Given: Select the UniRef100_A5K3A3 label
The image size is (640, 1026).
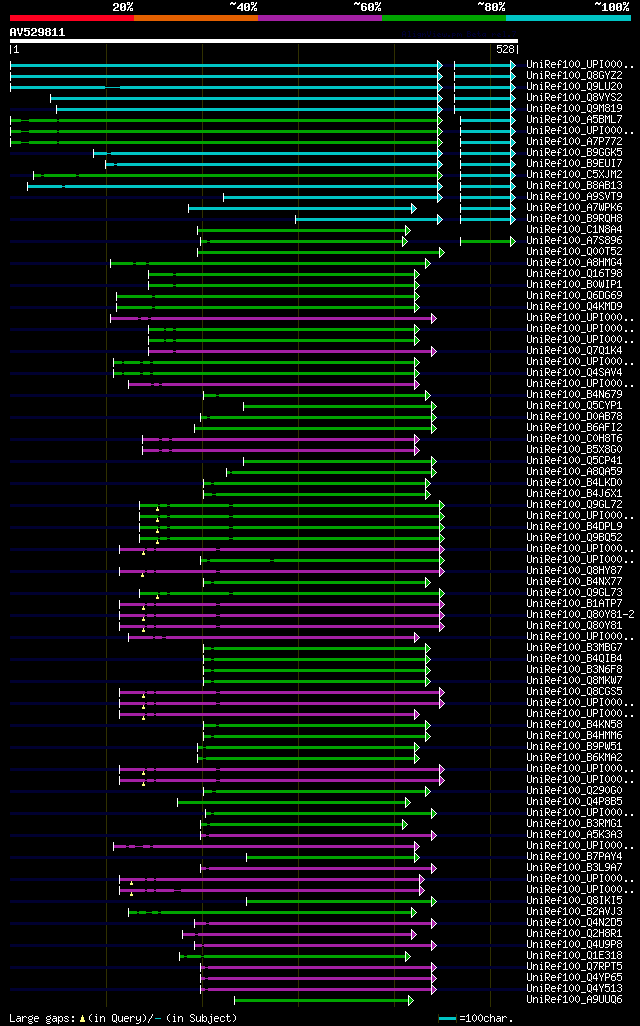Looking at the screenshot, I should [575, 834].
